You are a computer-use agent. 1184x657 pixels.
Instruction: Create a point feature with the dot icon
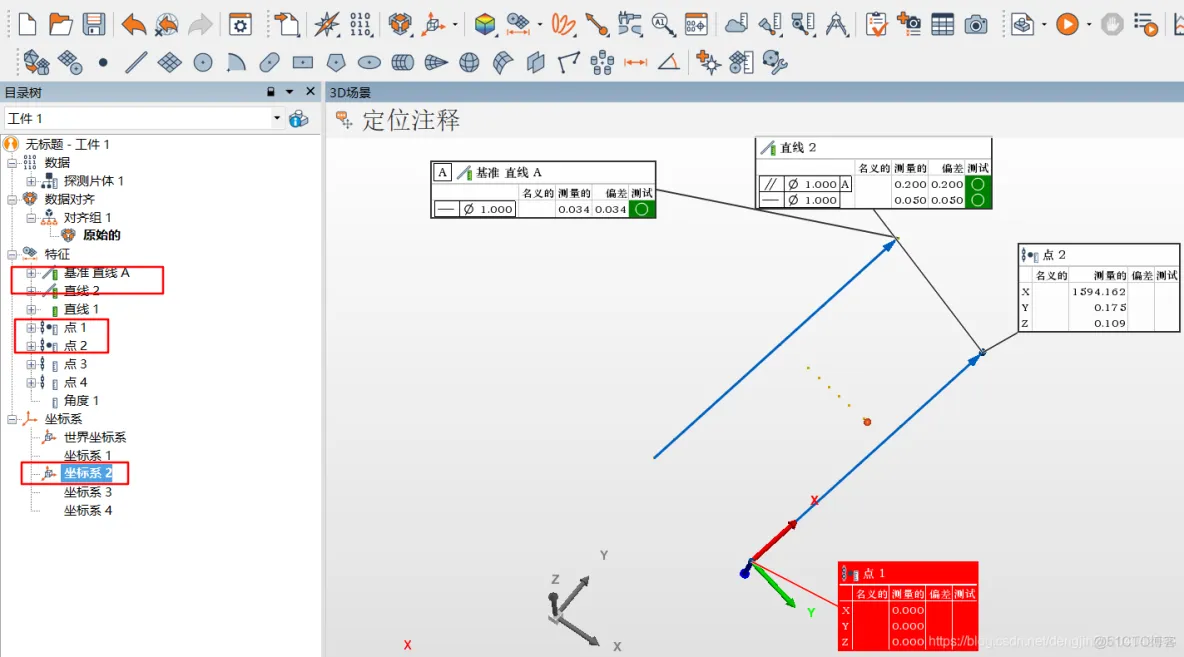[103, 62]
